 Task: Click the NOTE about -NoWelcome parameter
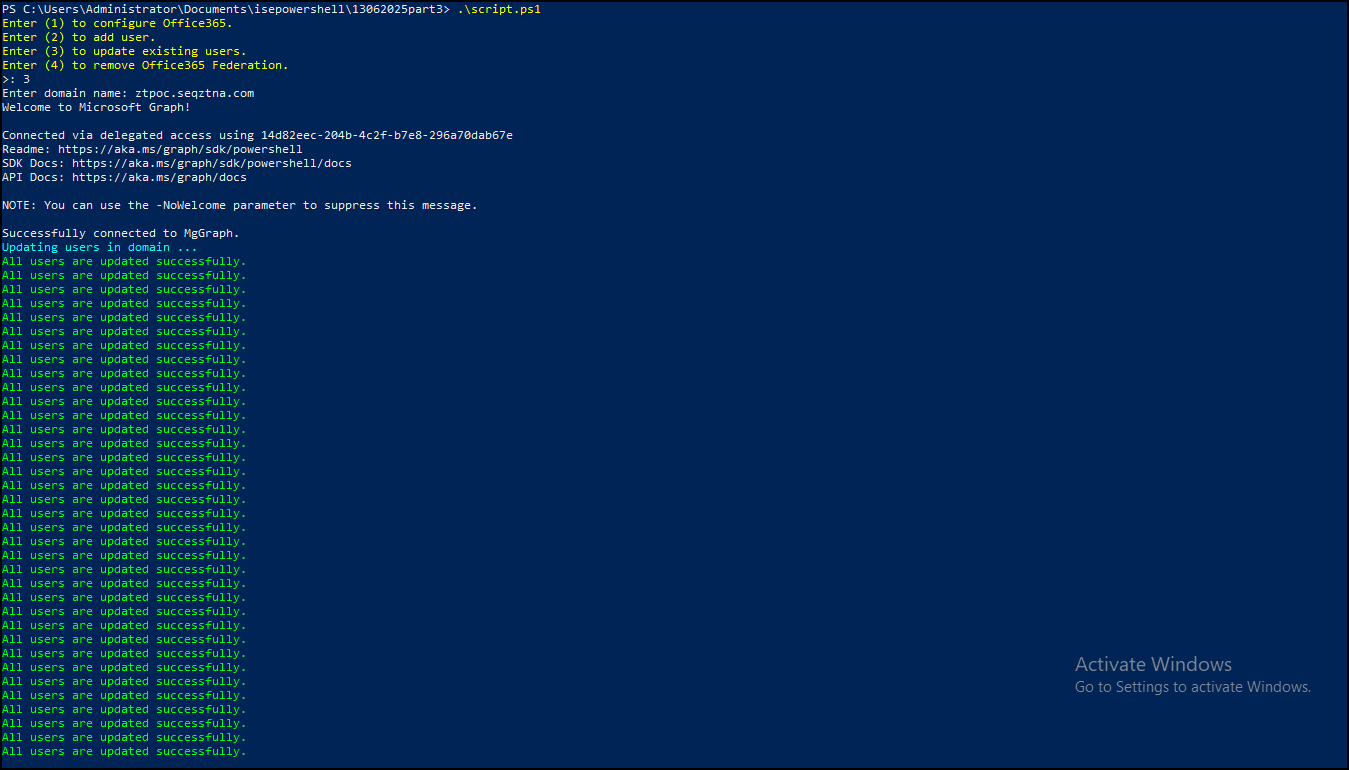point(239,205)
